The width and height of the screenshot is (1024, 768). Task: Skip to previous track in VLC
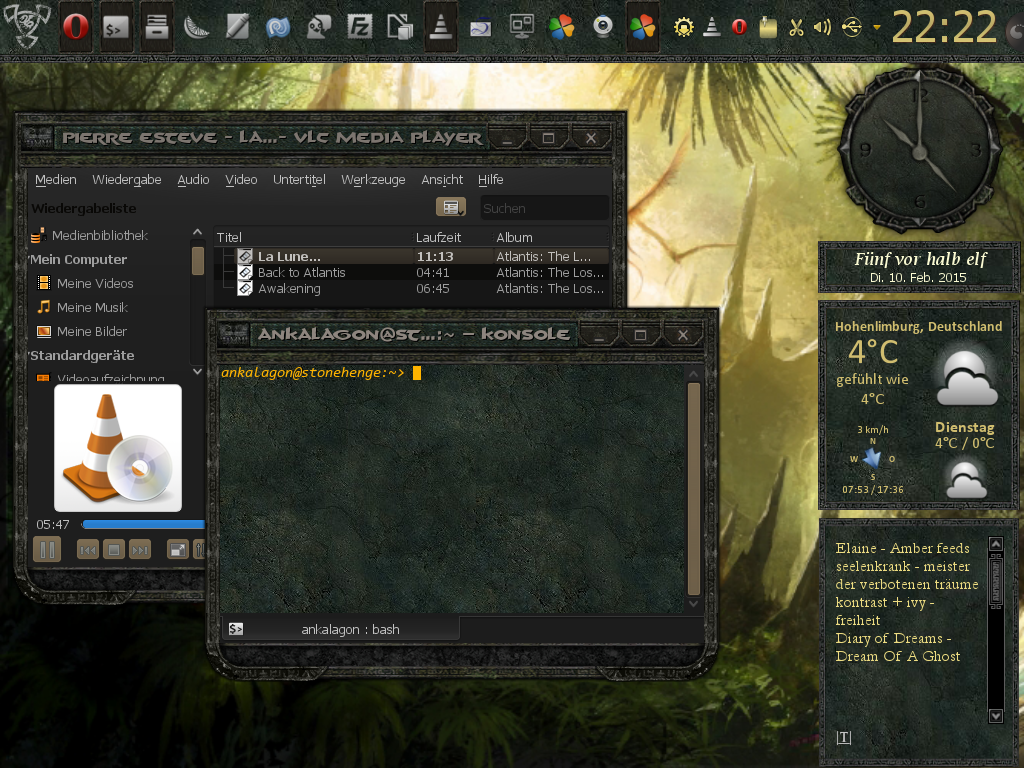(x=88, y=550)
